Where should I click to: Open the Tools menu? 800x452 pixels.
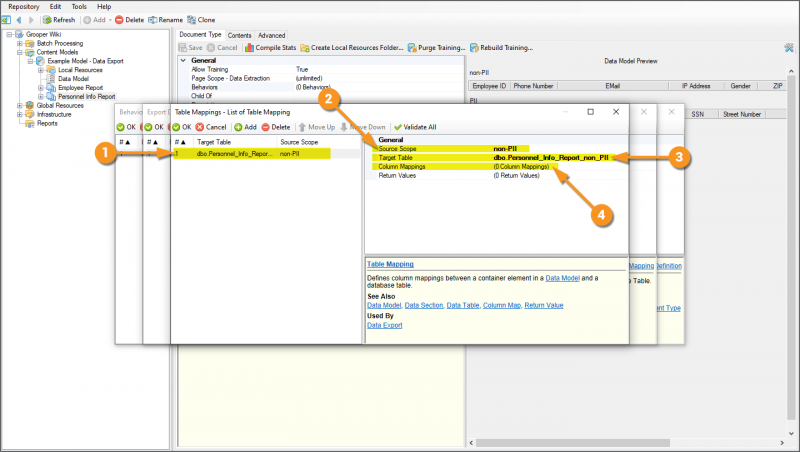point(79,7)
